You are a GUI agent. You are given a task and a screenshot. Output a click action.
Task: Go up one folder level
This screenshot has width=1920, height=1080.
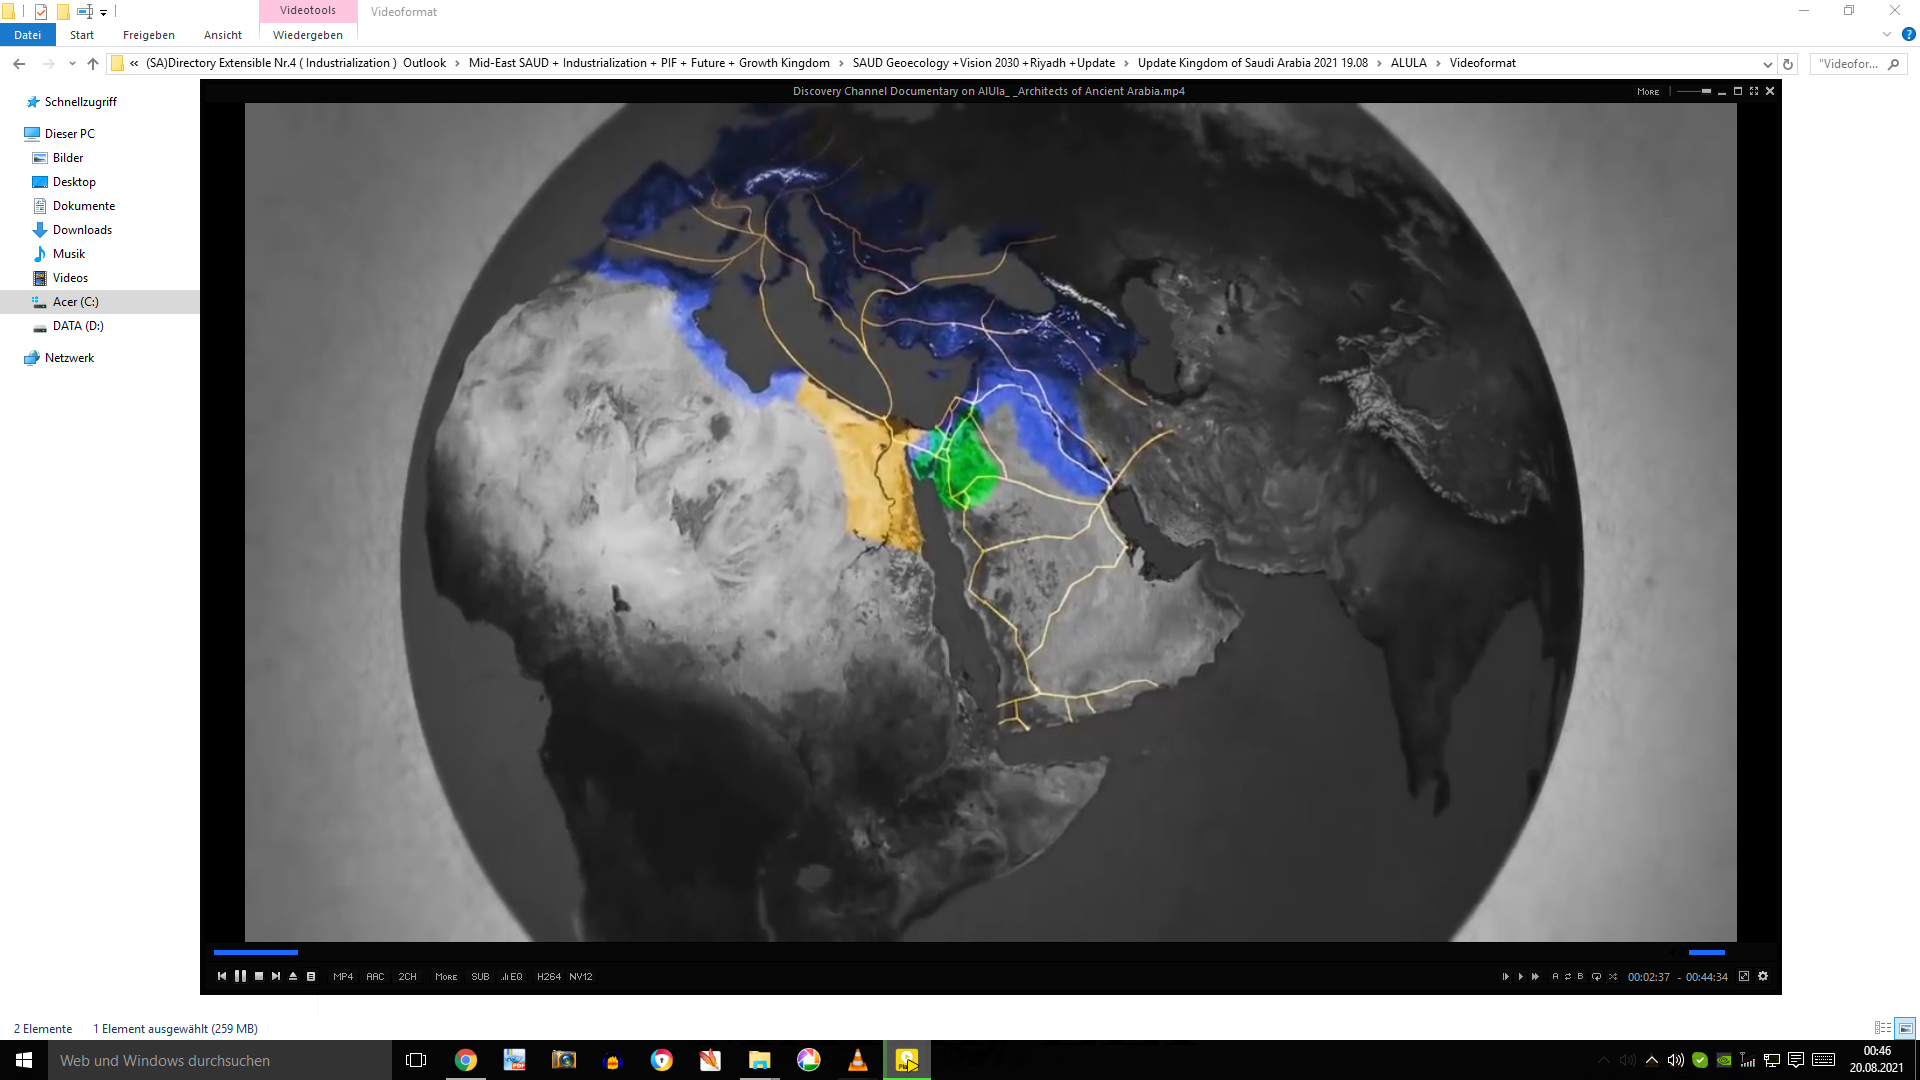[x=93, y=63]
